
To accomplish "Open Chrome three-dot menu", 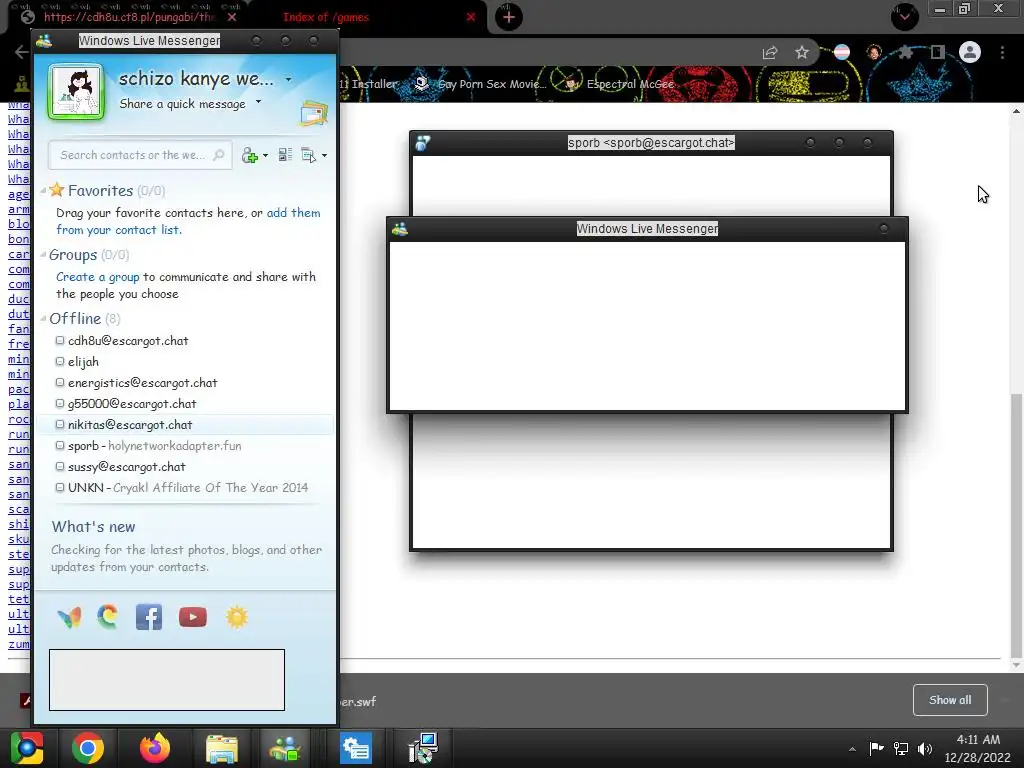I will 1002,52.
